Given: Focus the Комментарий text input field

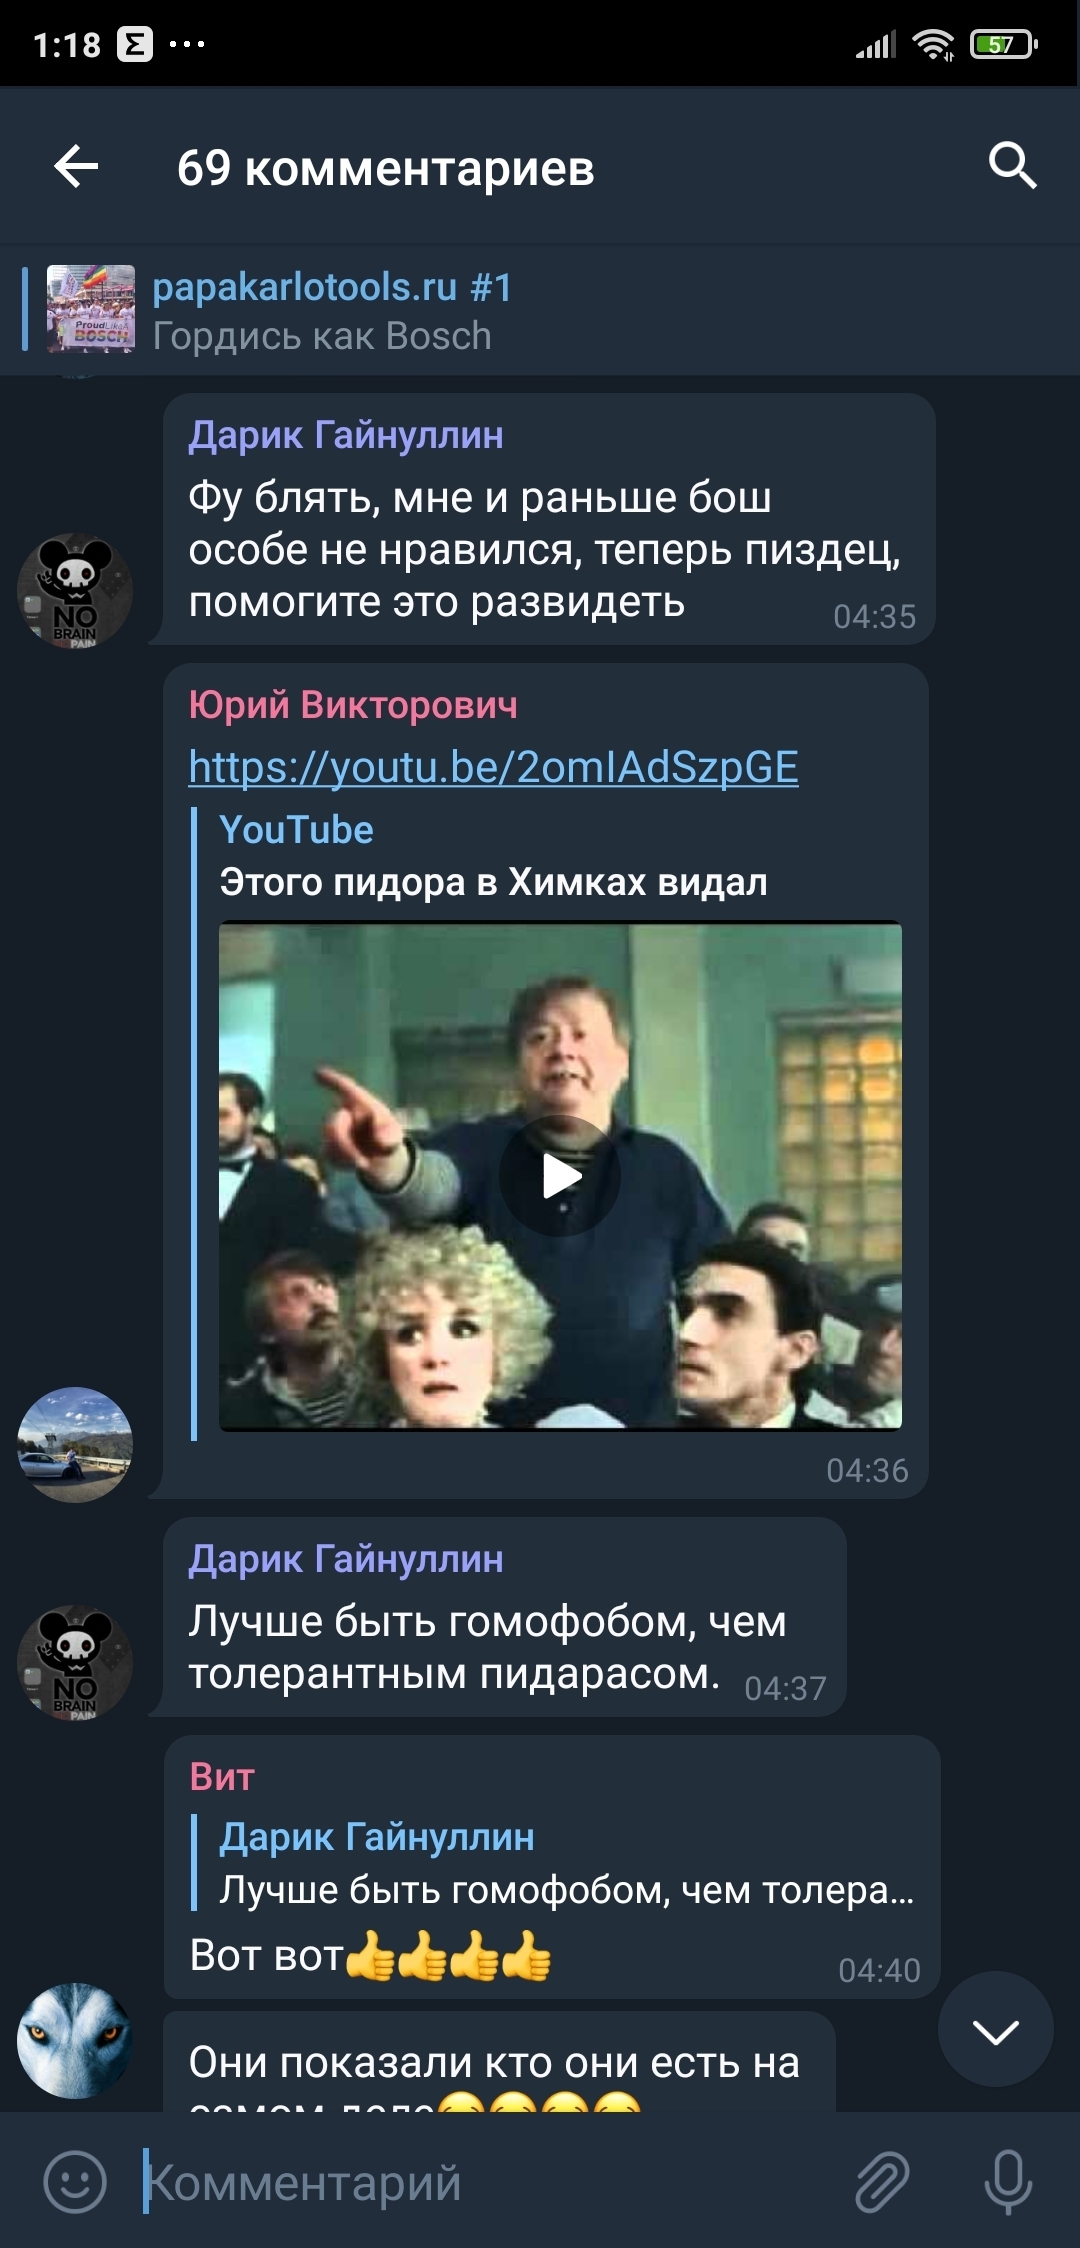Looking at the screenshot, I should click(490, 2182).
